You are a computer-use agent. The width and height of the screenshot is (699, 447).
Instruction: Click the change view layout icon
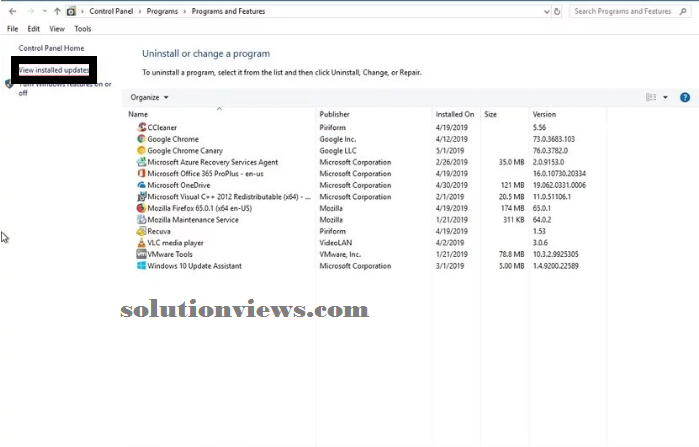click(x=651, y=97)
